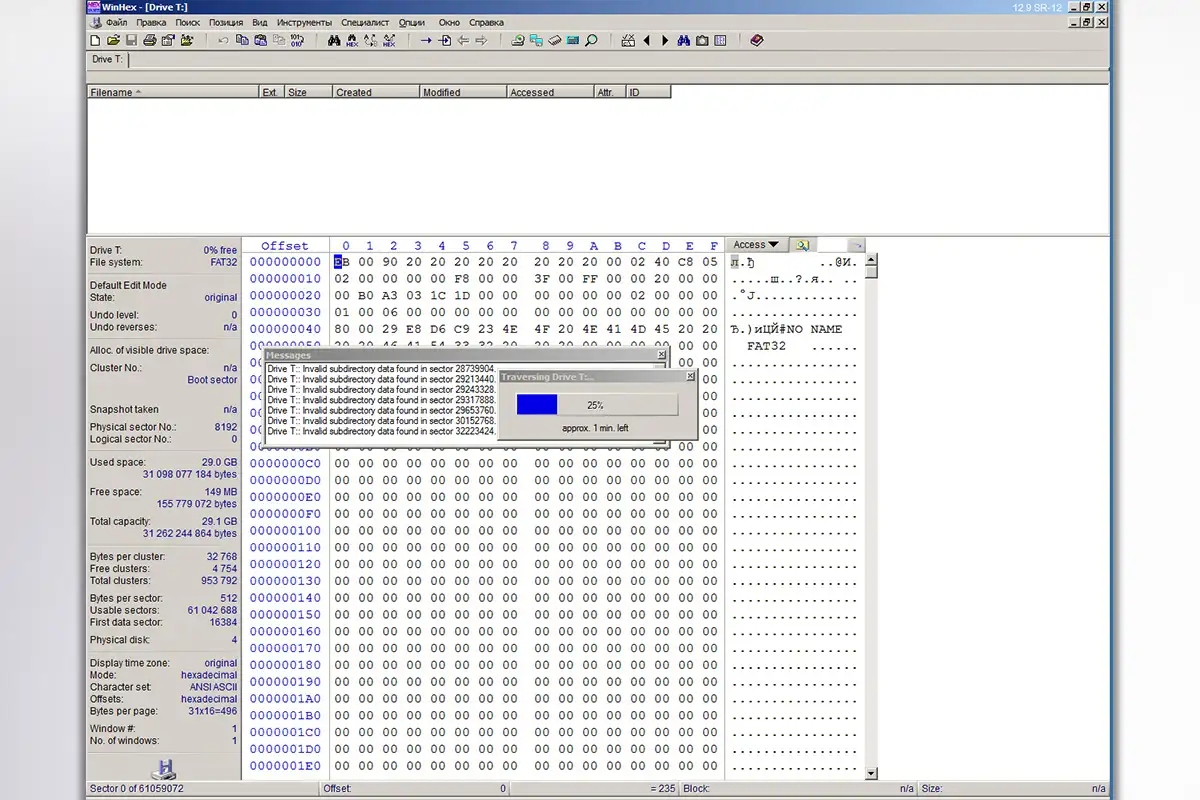Click the Go To Offset arrow icon
This screenshot has width=1200, height=800.
click(x=426, y=41)
